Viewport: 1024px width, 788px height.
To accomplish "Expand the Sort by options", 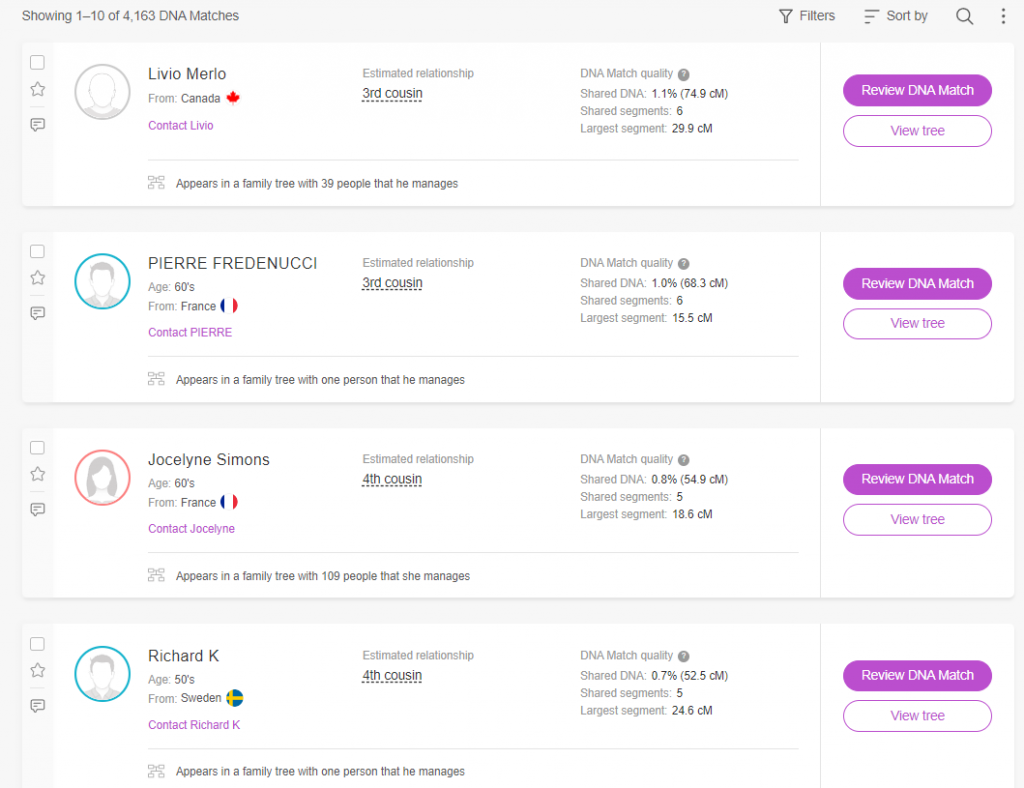I will click(896, 16).
